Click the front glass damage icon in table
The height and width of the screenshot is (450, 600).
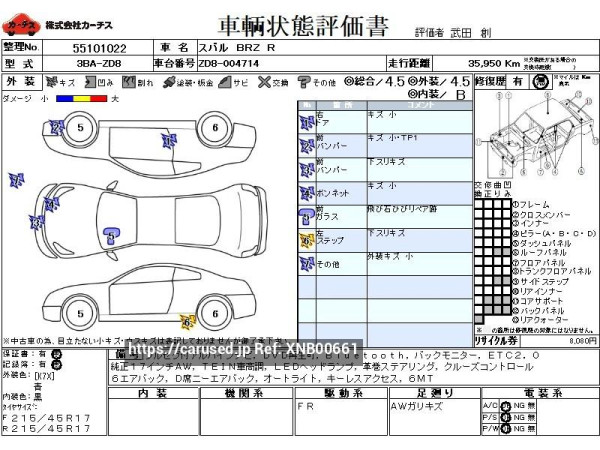tap(305, 211)
